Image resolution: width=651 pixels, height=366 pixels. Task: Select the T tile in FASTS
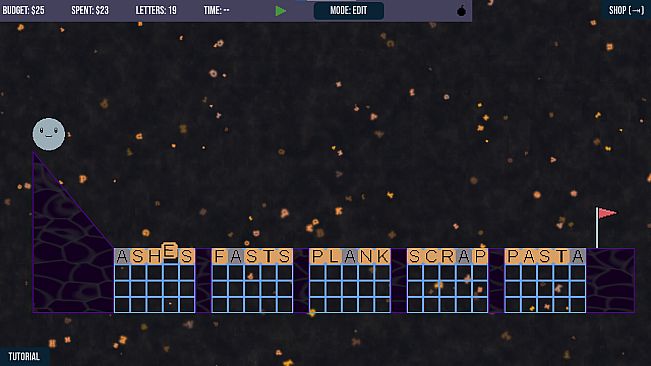tap(269, 256)
